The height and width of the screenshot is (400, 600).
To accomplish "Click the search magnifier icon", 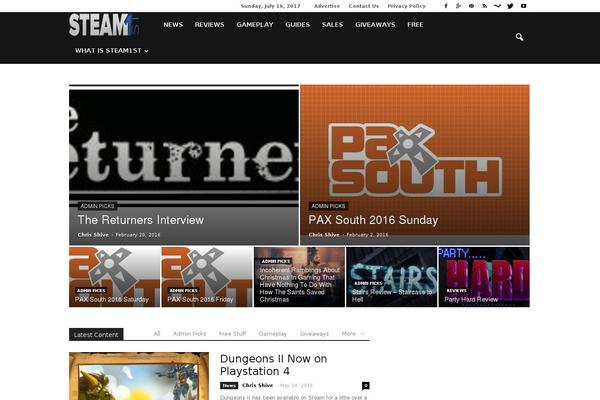I will 519,37.
